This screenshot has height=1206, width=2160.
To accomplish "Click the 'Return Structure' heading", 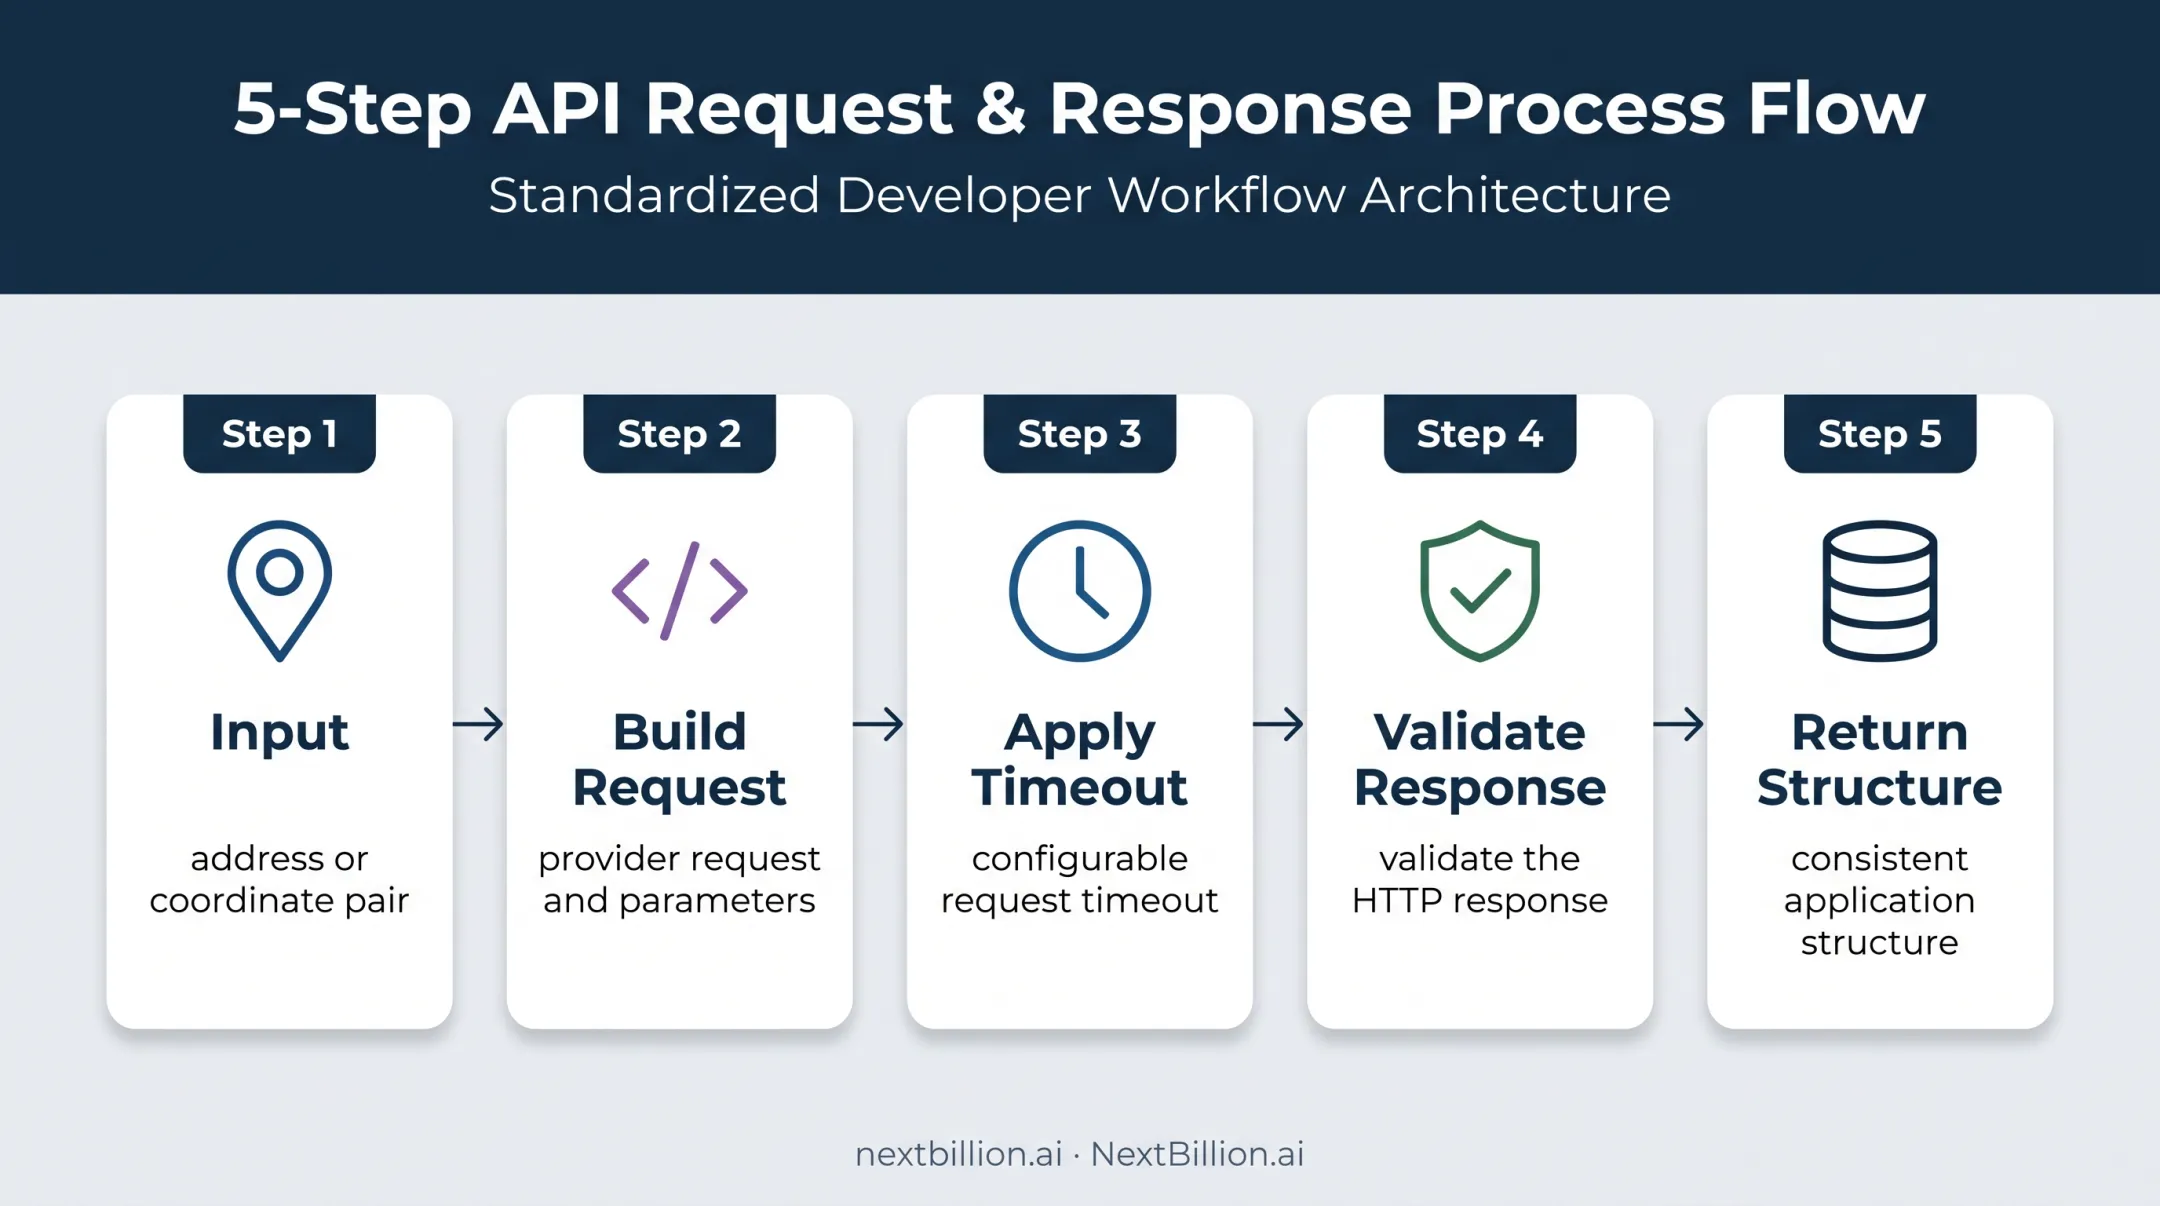I will [x=1880, y=759].
